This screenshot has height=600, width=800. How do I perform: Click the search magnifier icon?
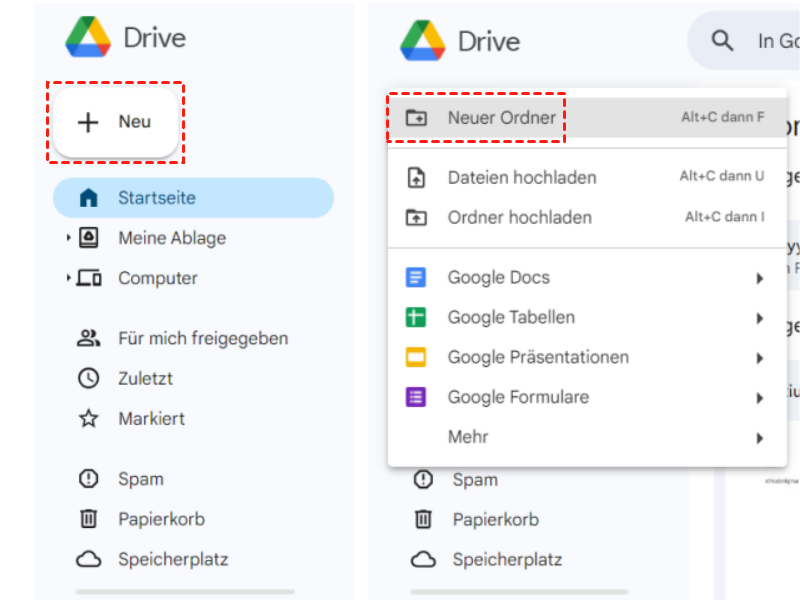point(722,41)
